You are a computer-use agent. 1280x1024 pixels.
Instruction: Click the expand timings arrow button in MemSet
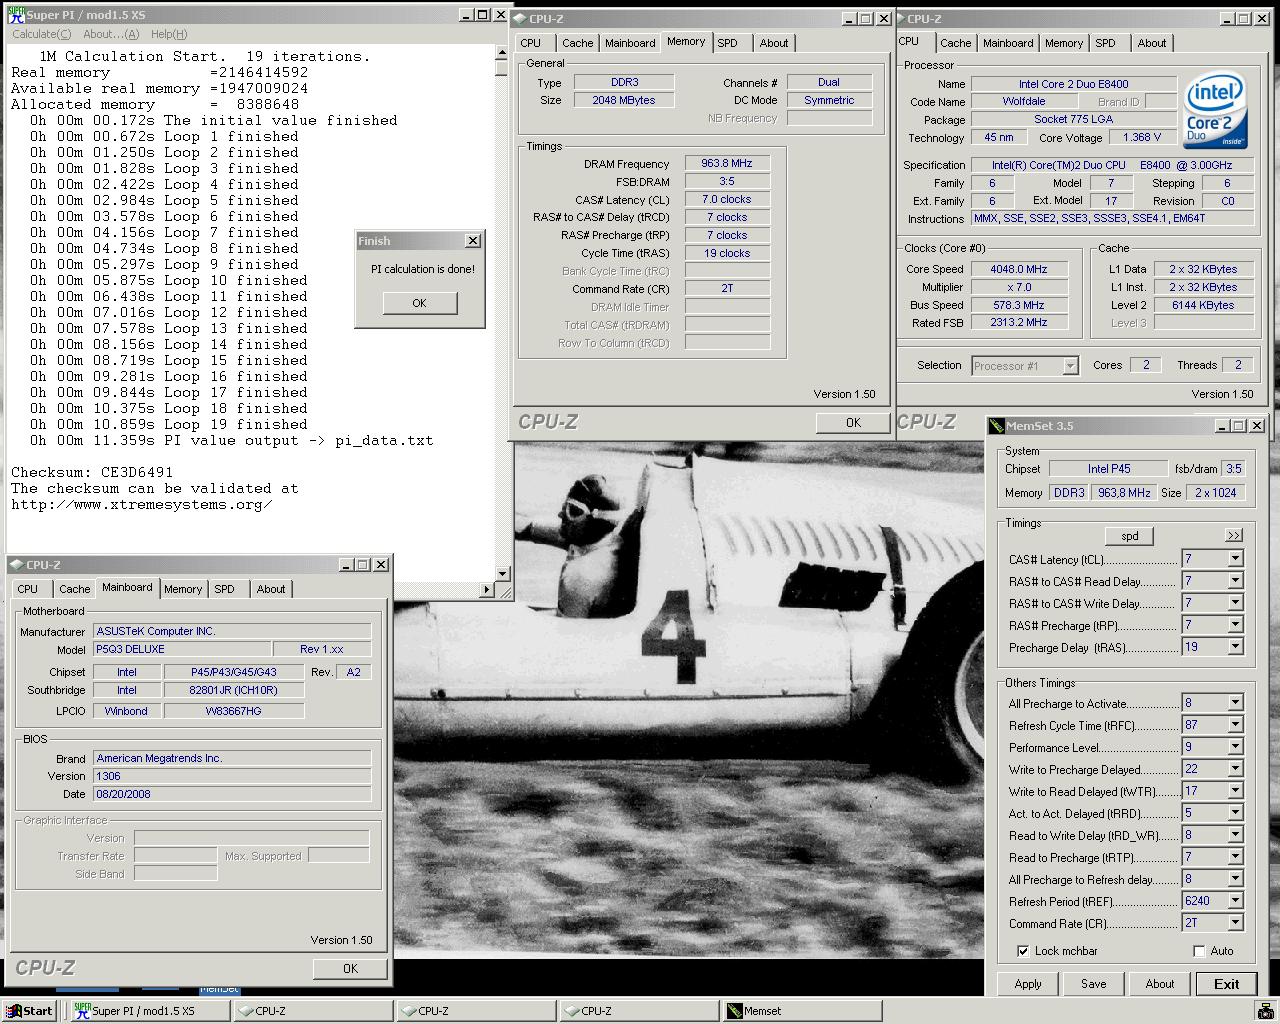pyautogui.click(x=1233, y=536)
